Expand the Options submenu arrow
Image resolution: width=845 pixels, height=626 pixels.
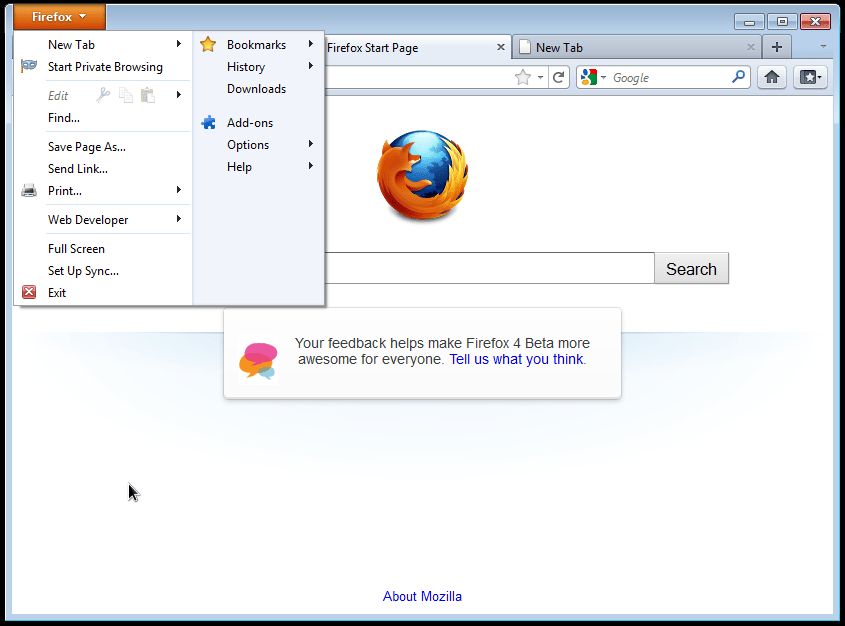coord(311,144)
